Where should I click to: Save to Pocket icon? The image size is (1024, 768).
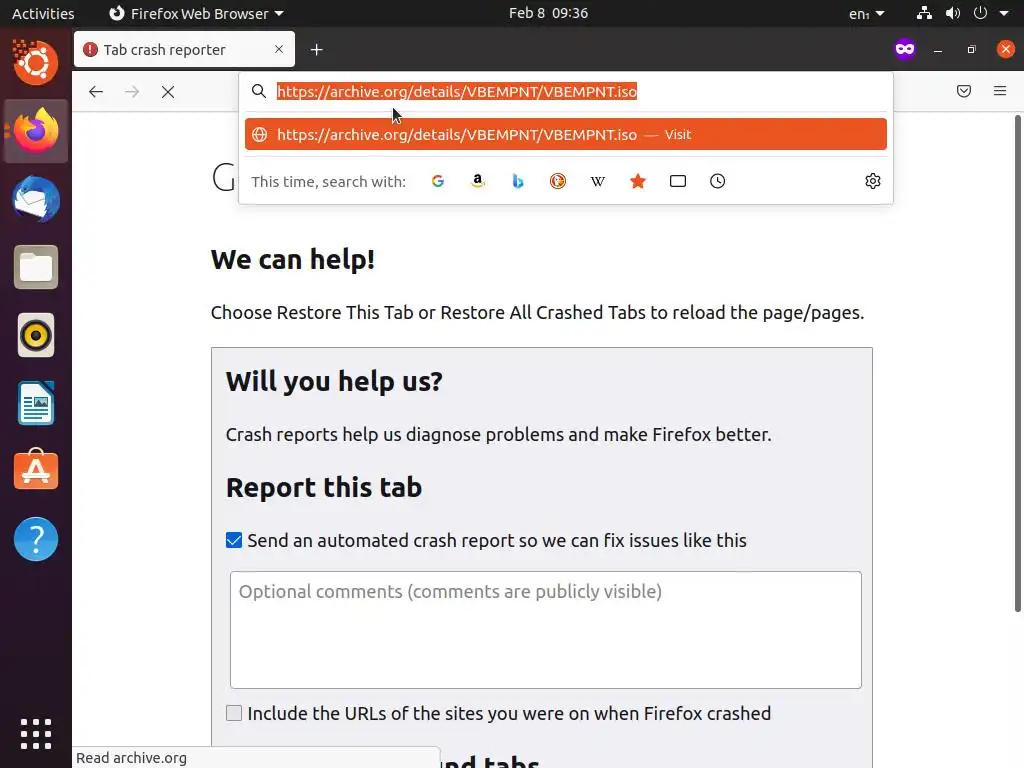(x=964, y=91)
